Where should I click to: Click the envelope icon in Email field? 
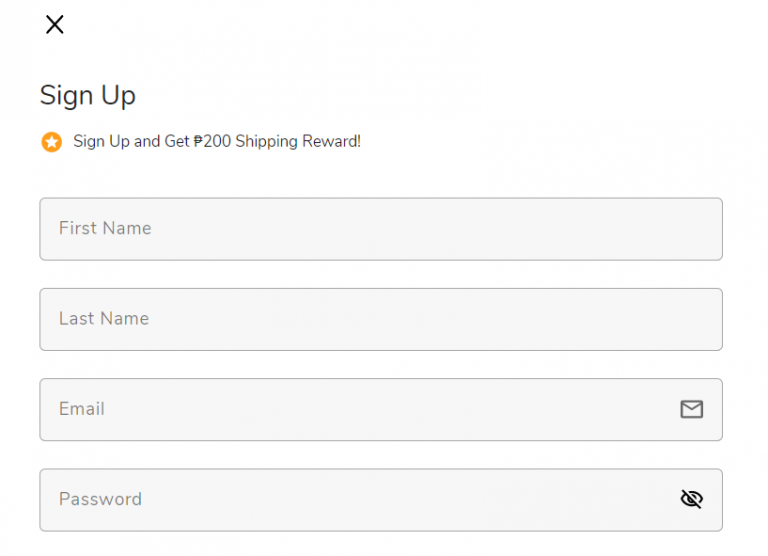click(691, 409)
